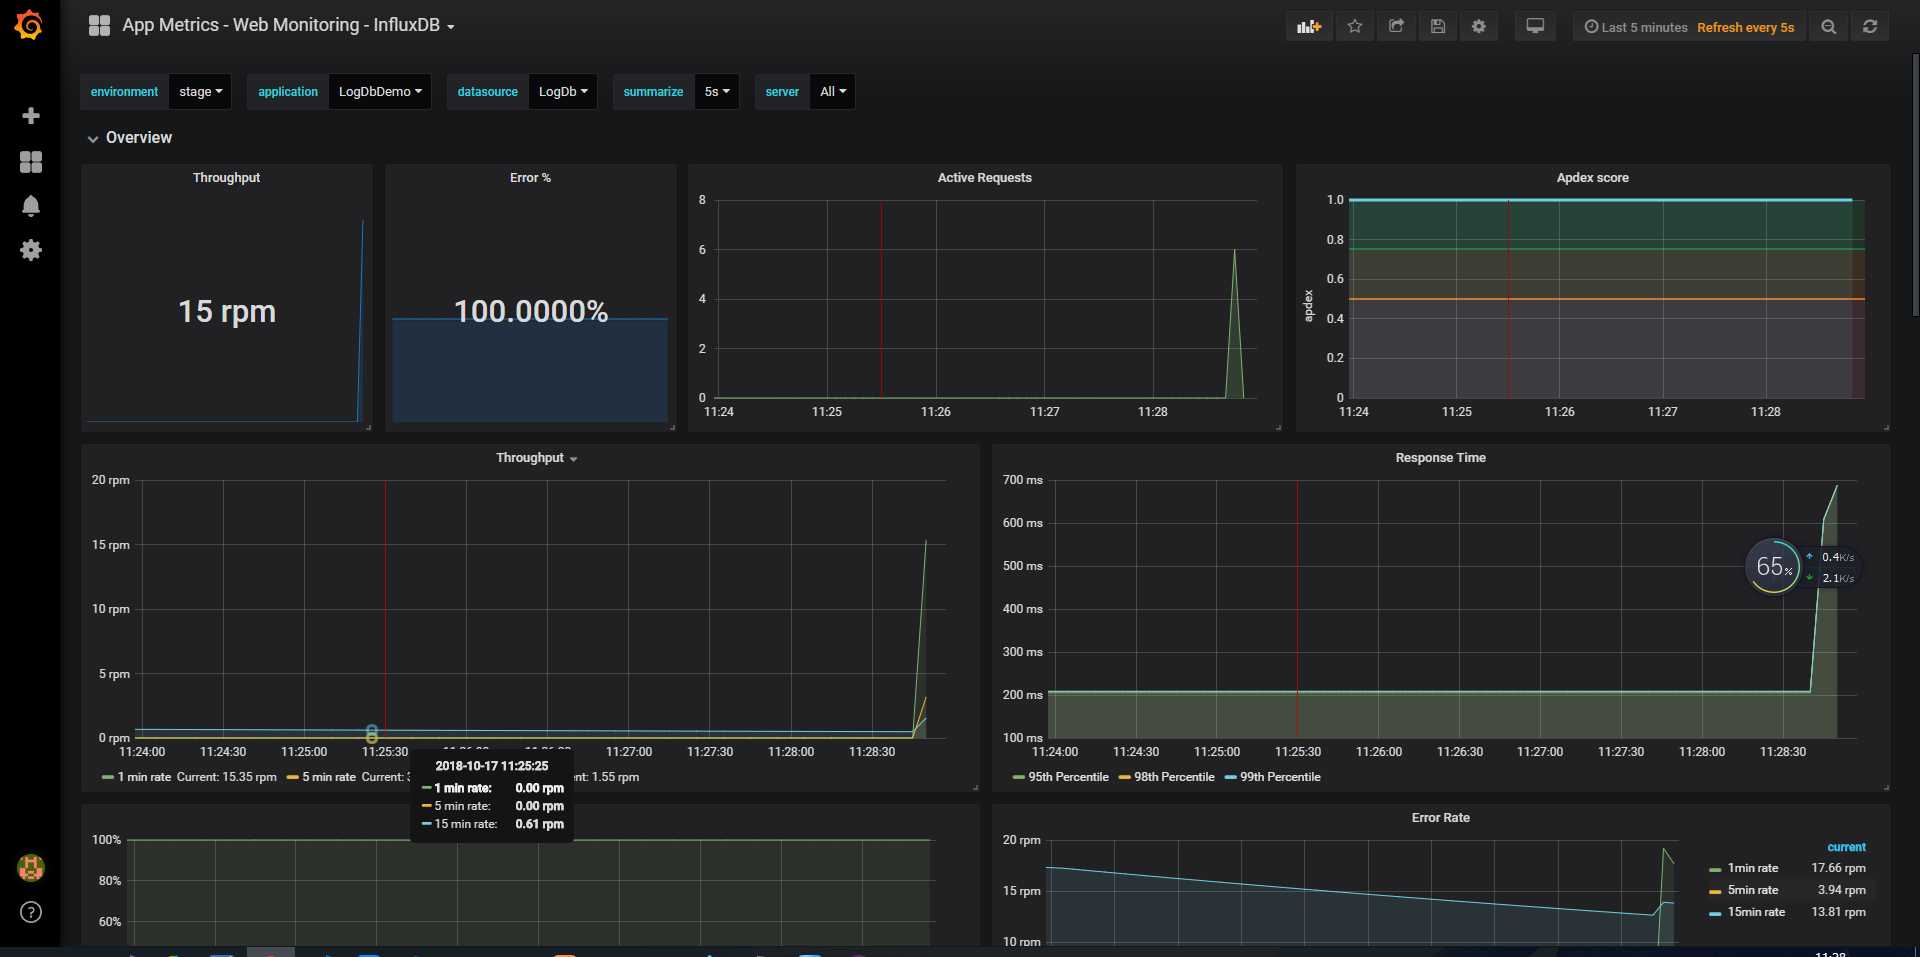Open the datasource 'LogDb' dropdown
The height and width of the screenshot is (957, 1920).
coord(563,91)
